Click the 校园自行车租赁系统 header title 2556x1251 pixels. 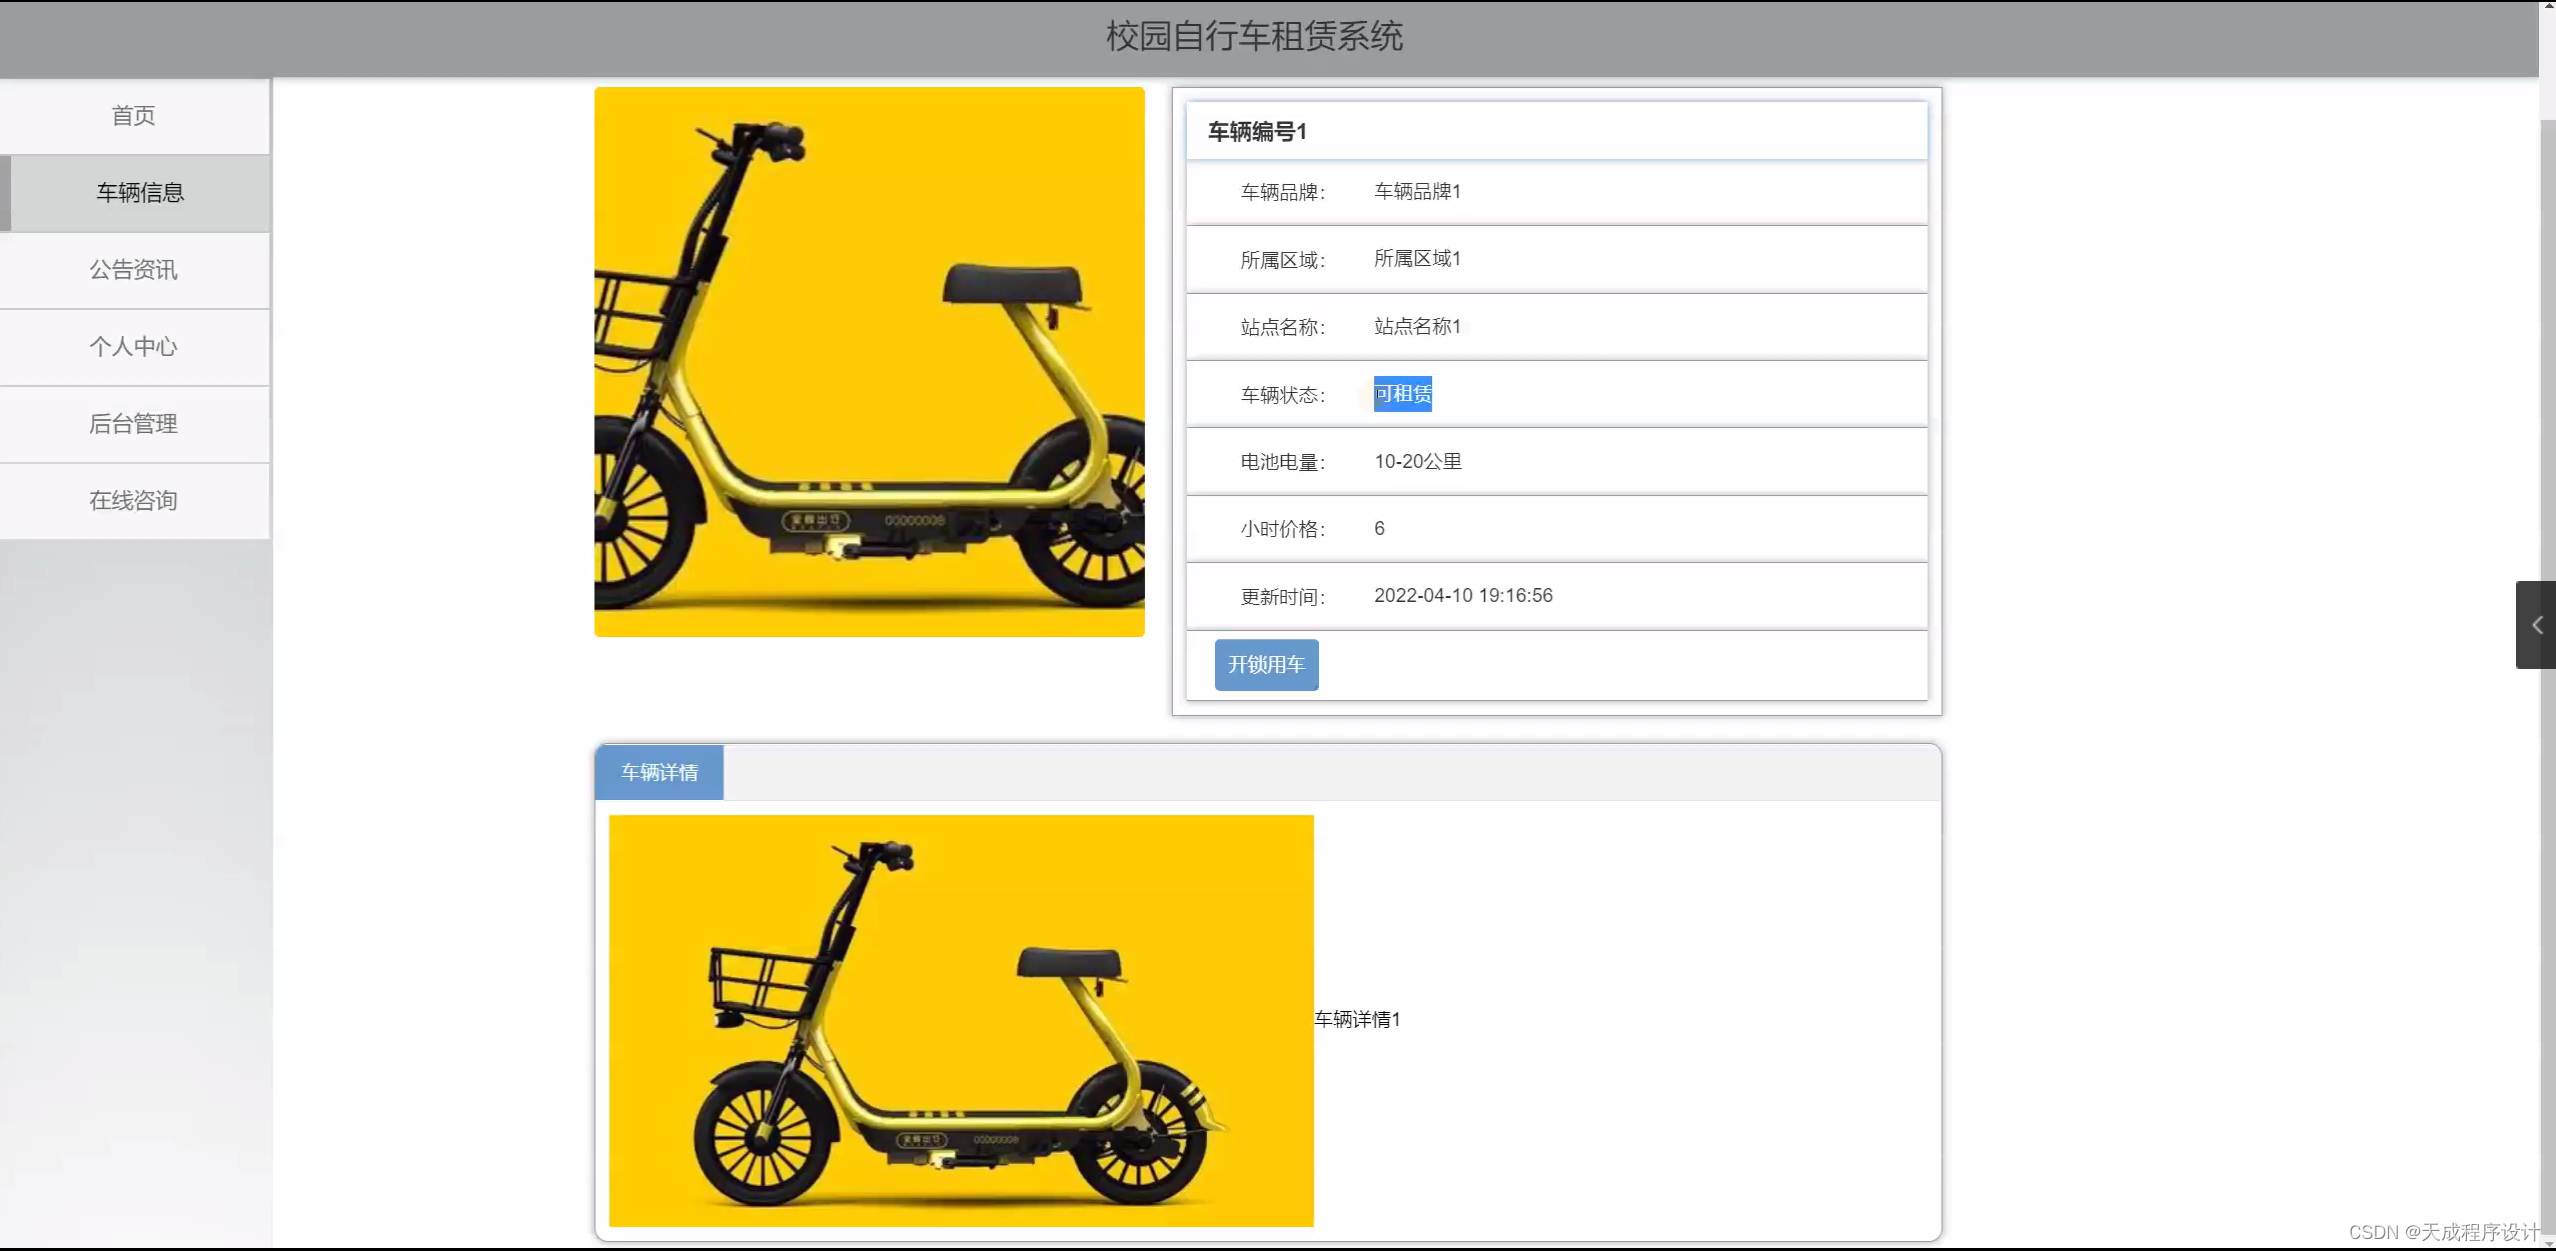1254,37
